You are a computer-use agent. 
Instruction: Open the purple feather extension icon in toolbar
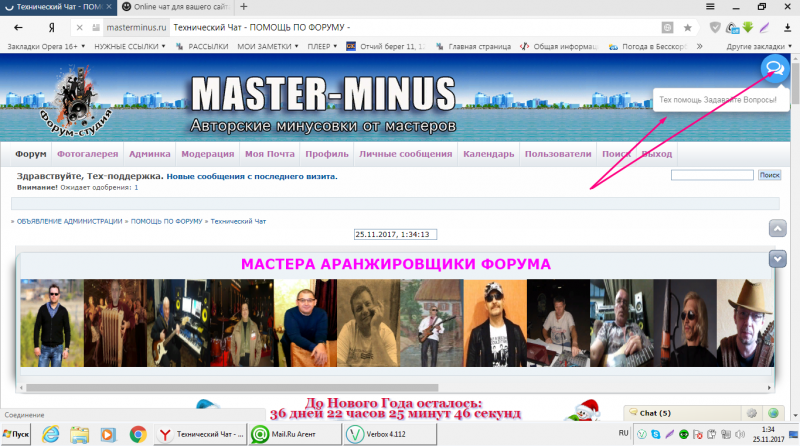[x=764, y=28]
